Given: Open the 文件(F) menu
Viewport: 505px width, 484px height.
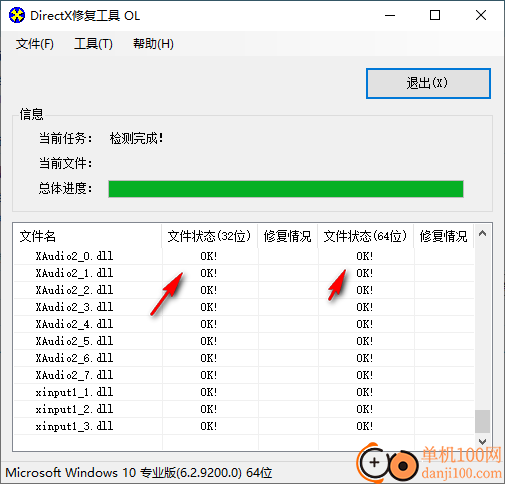Looking at the screenshot, I should click(35, 44).
